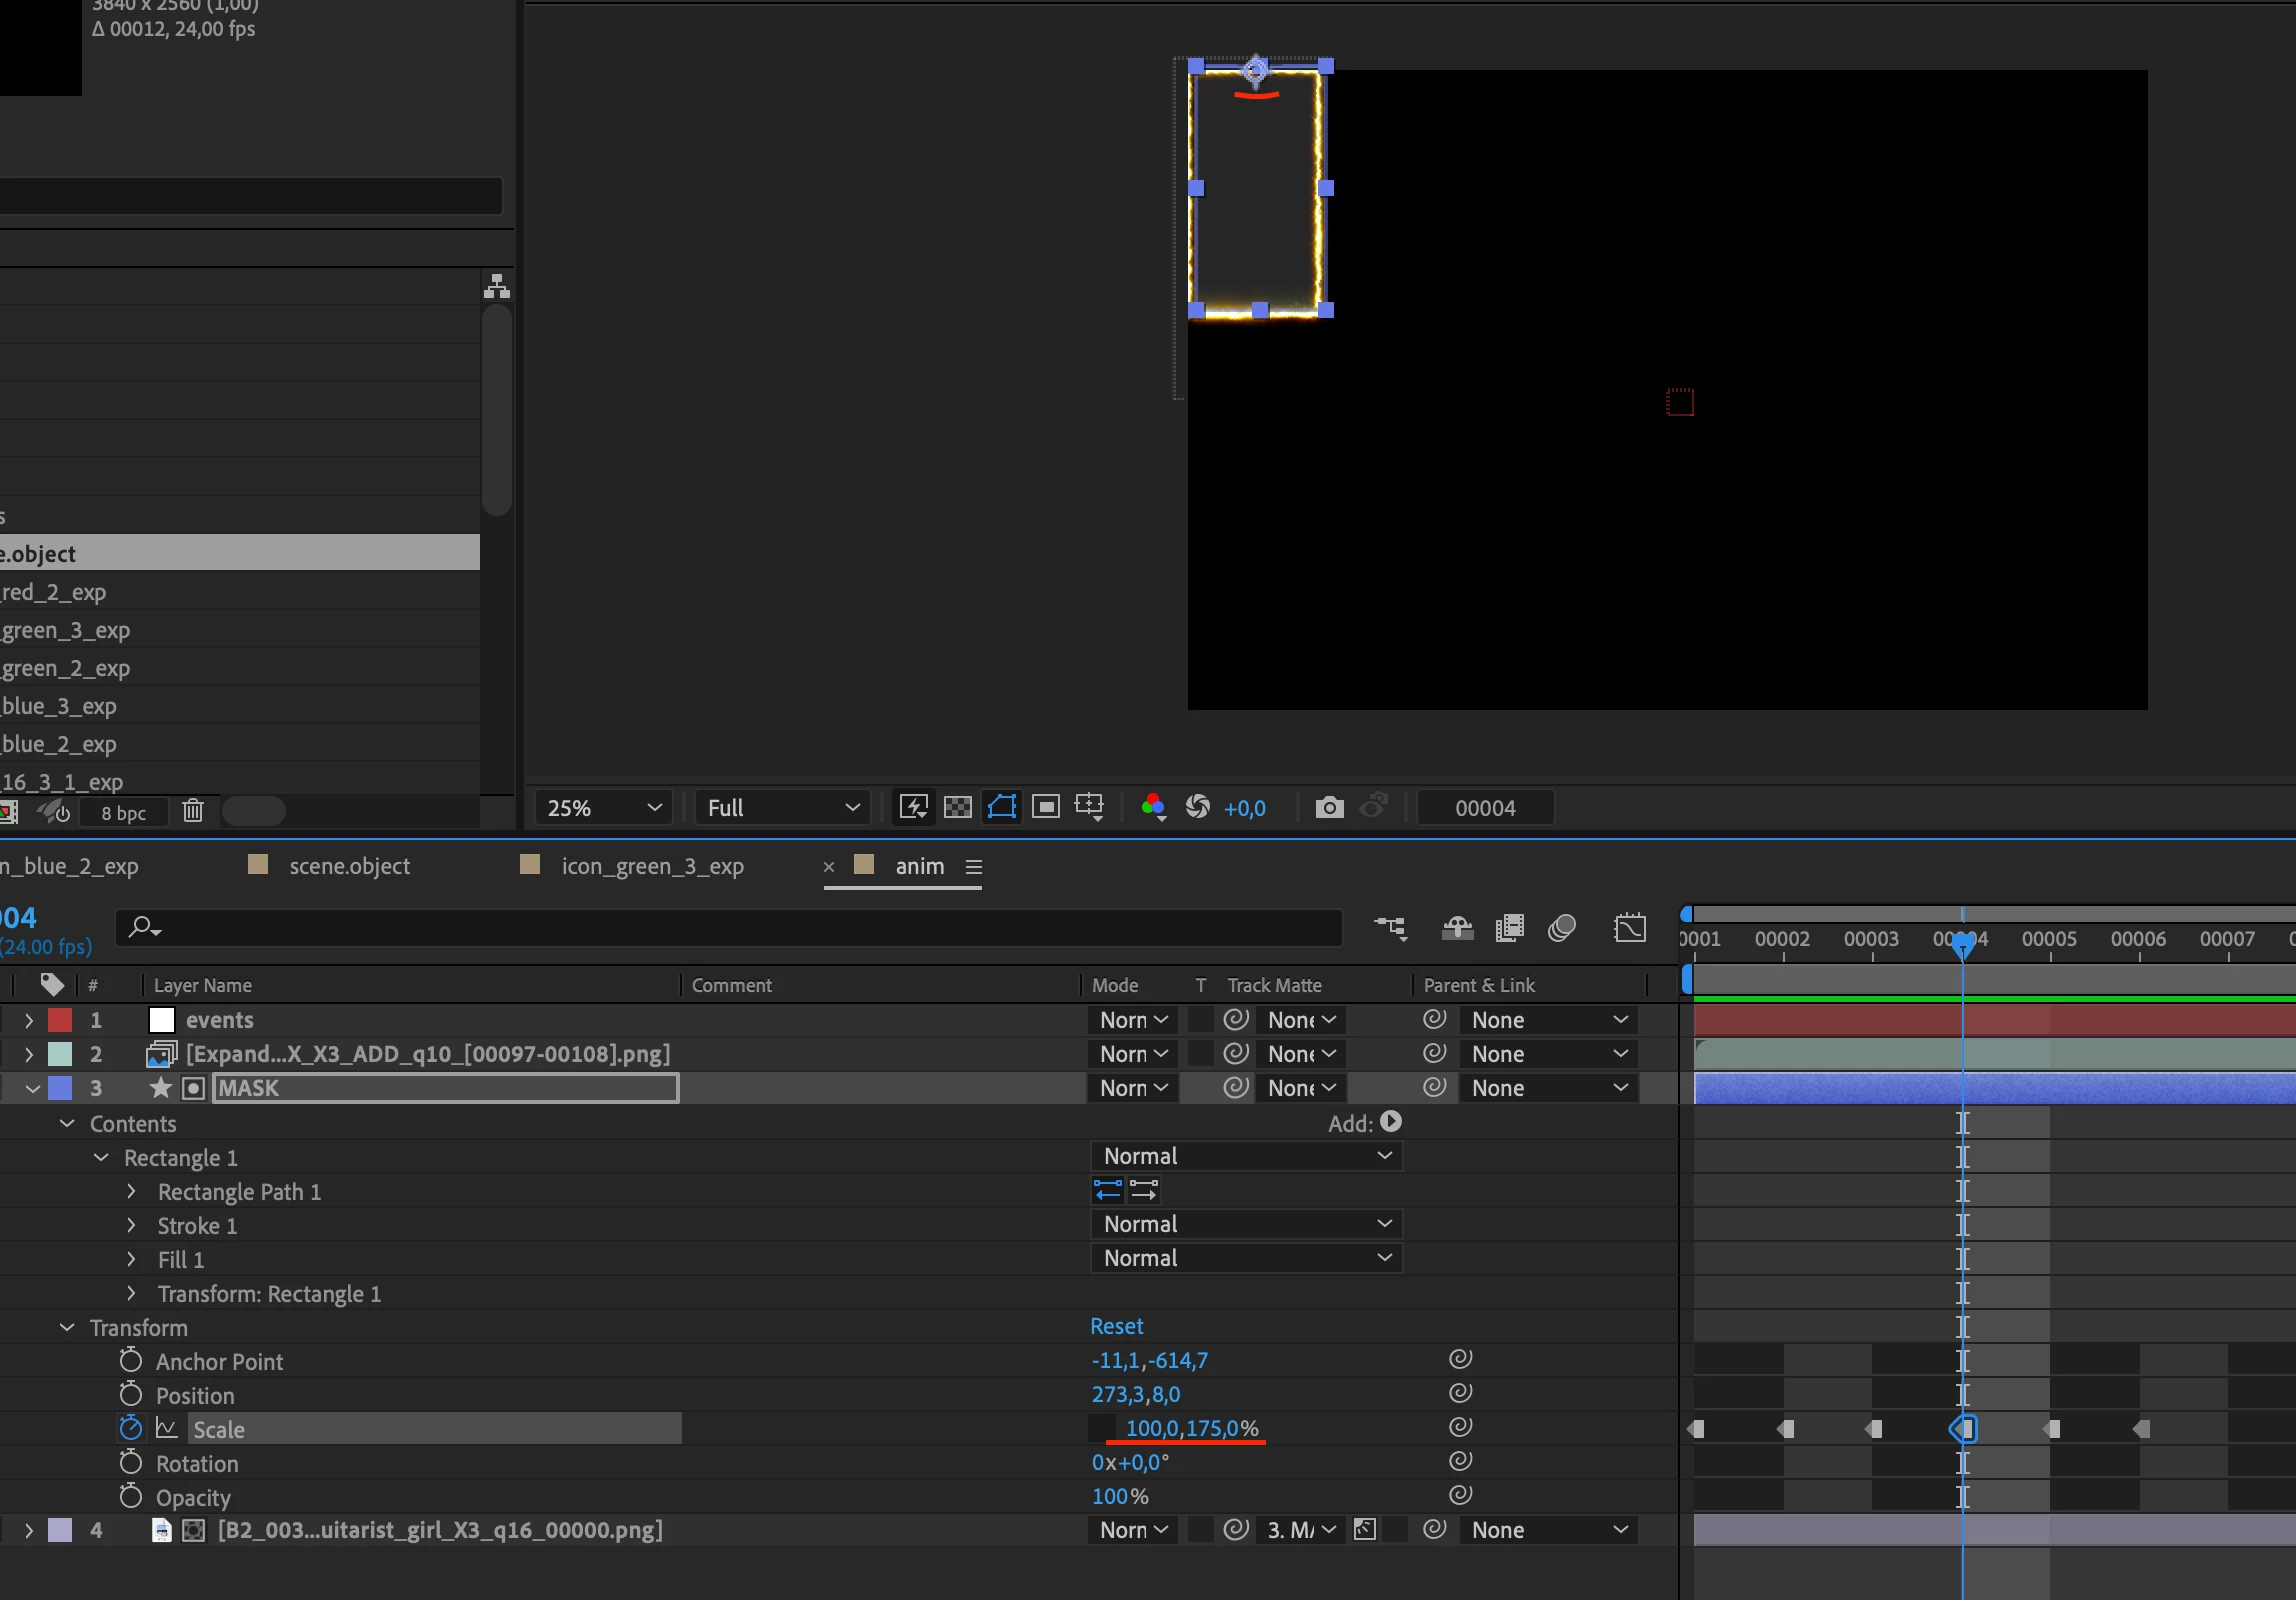Open the channel and color management icon

coord(1153,807)
